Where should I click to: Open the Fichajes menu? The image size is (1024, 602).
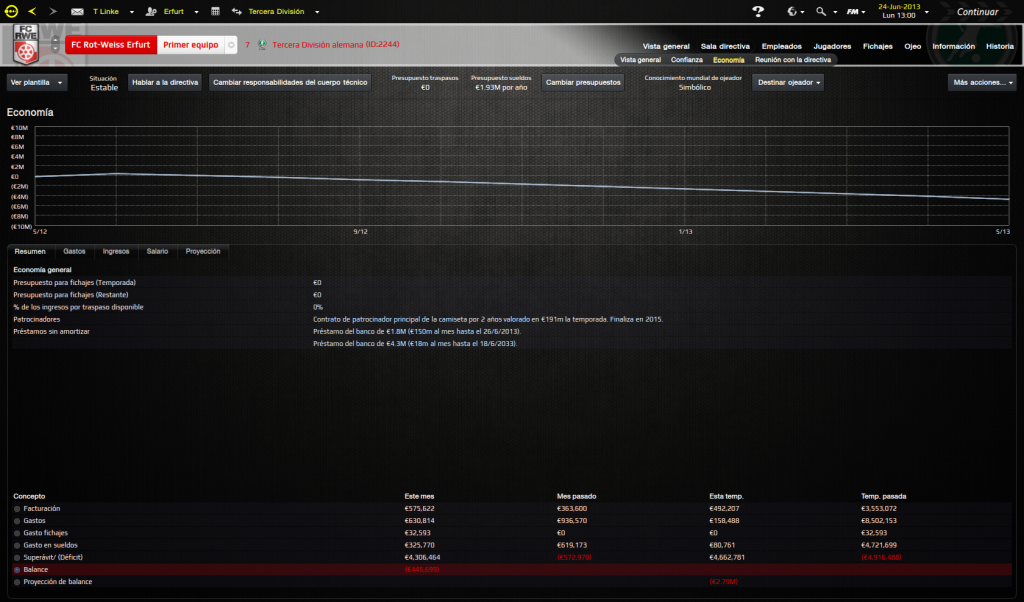pos(877,46)
